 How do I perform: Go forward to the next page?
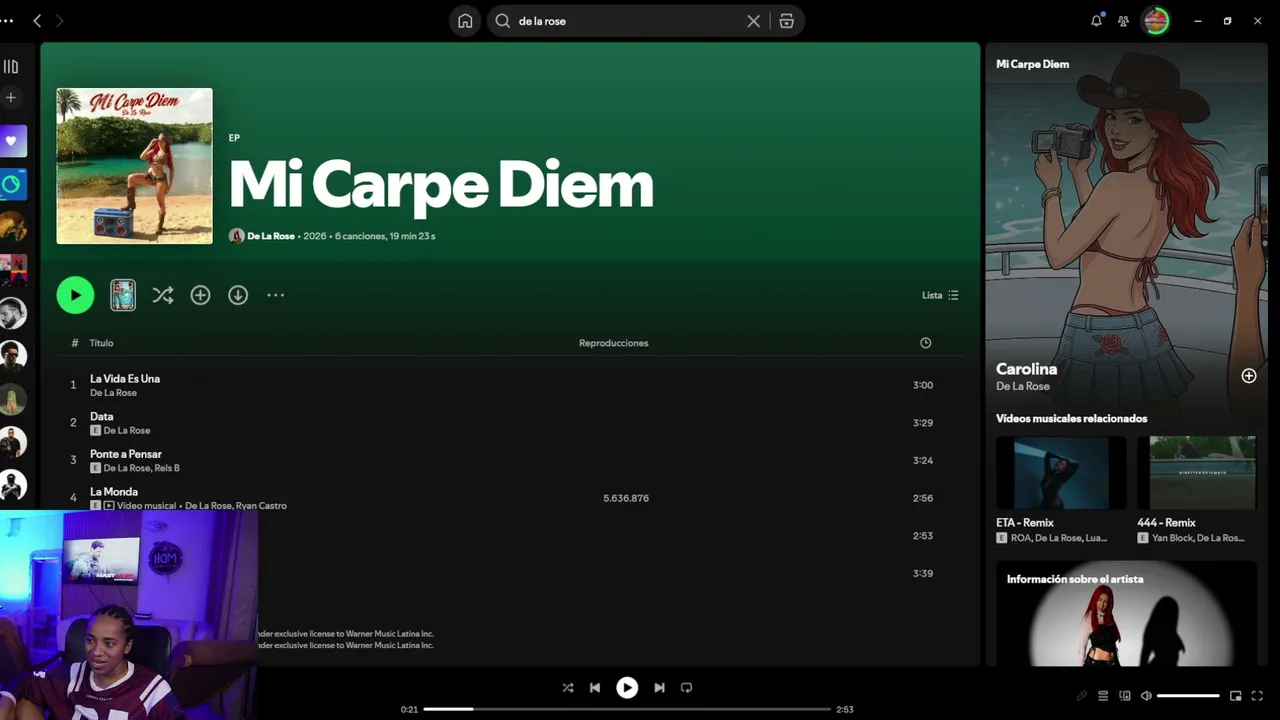pyautogui.click(x=60, y=21)
